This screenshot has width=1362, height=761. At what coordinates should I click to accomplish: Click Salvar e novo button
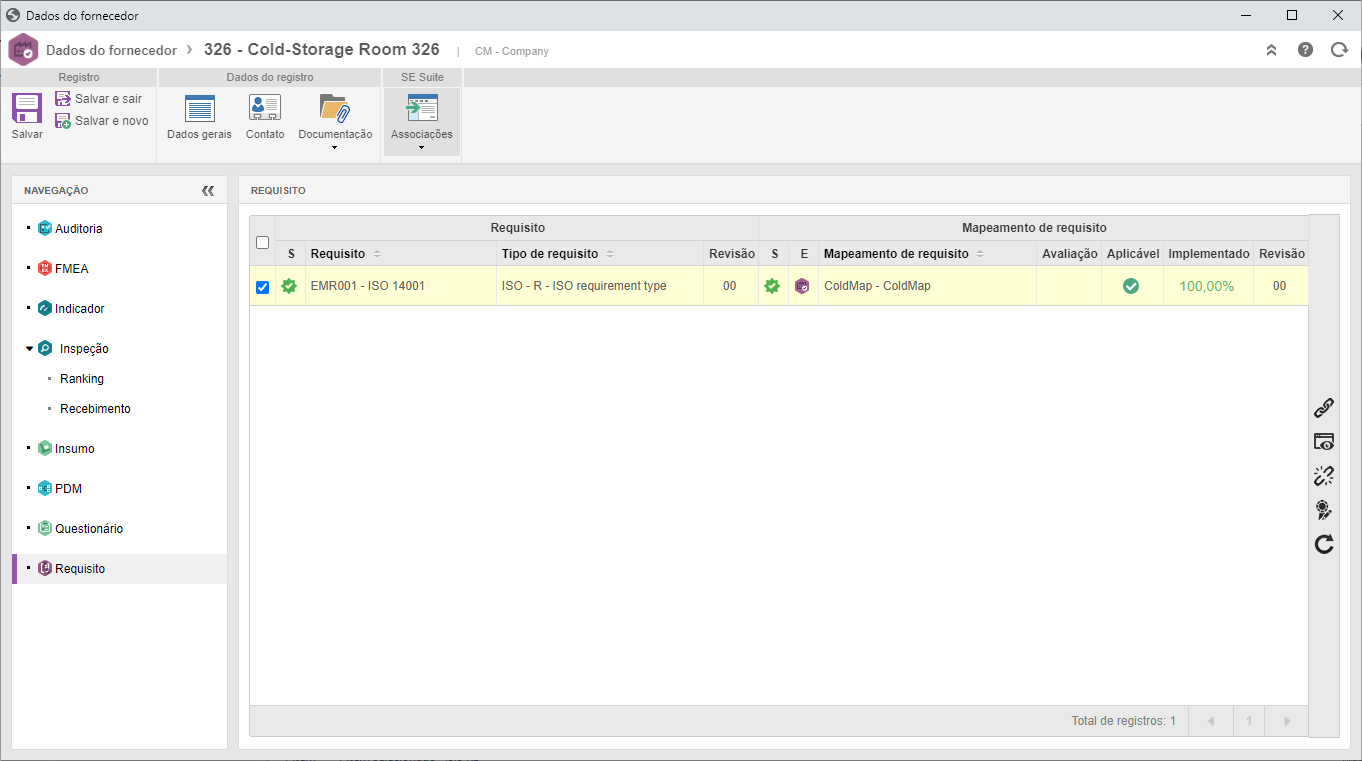[102, 121]
